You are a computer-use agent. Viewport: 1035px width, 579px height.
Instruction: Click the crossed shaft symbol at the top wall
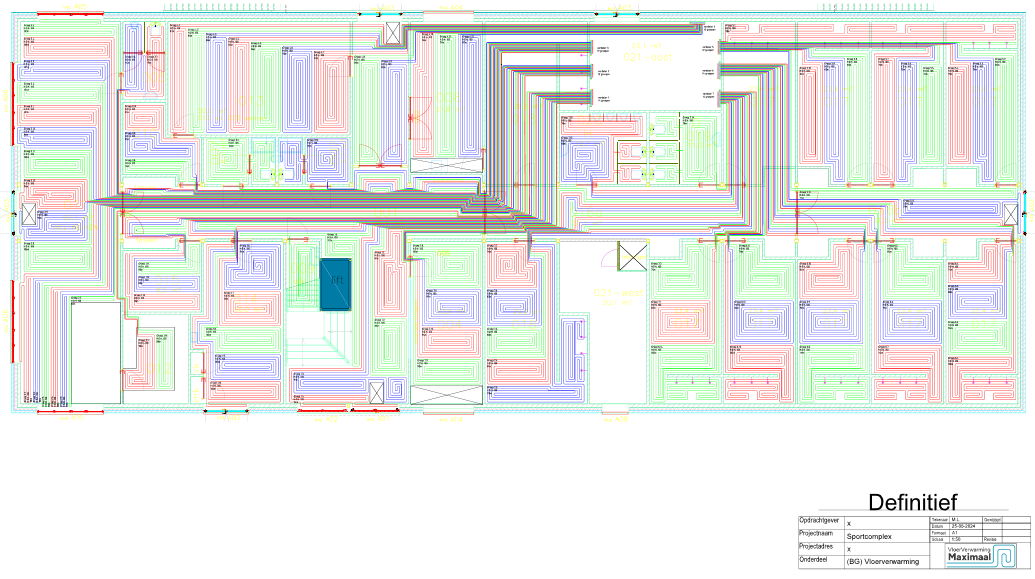392,33
